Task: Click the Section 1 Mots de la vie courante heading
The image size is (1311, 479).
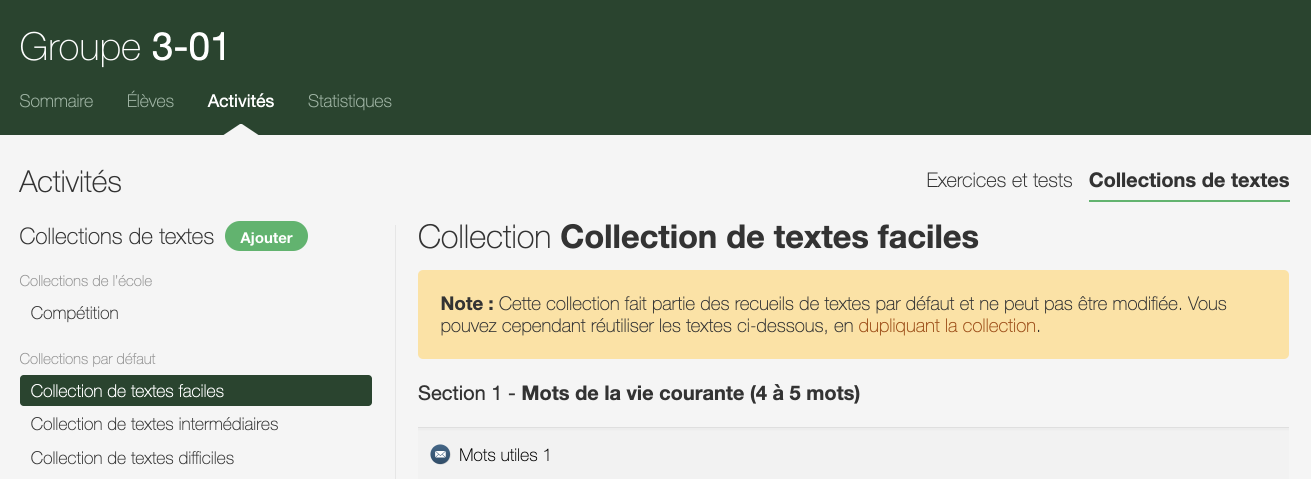Action: (x=639, y=393)
